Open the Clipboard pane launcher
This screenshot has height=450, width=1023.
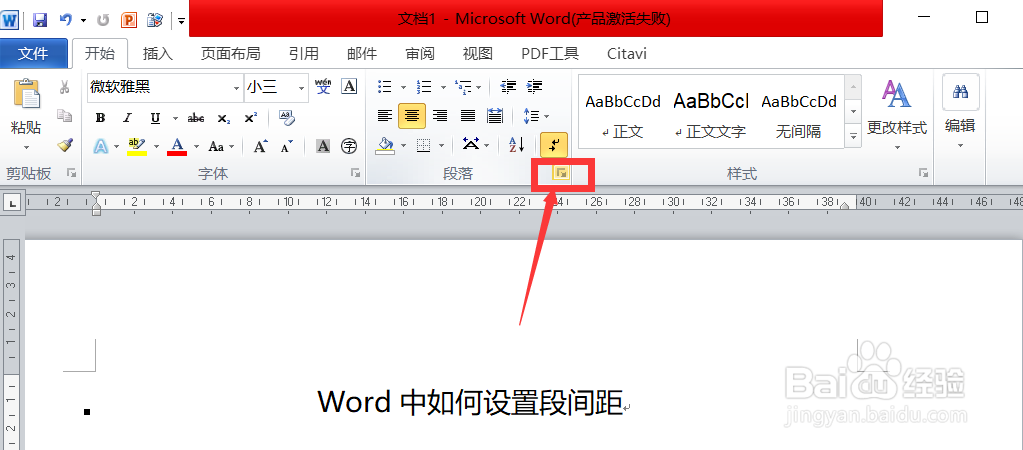coord(72,173)
